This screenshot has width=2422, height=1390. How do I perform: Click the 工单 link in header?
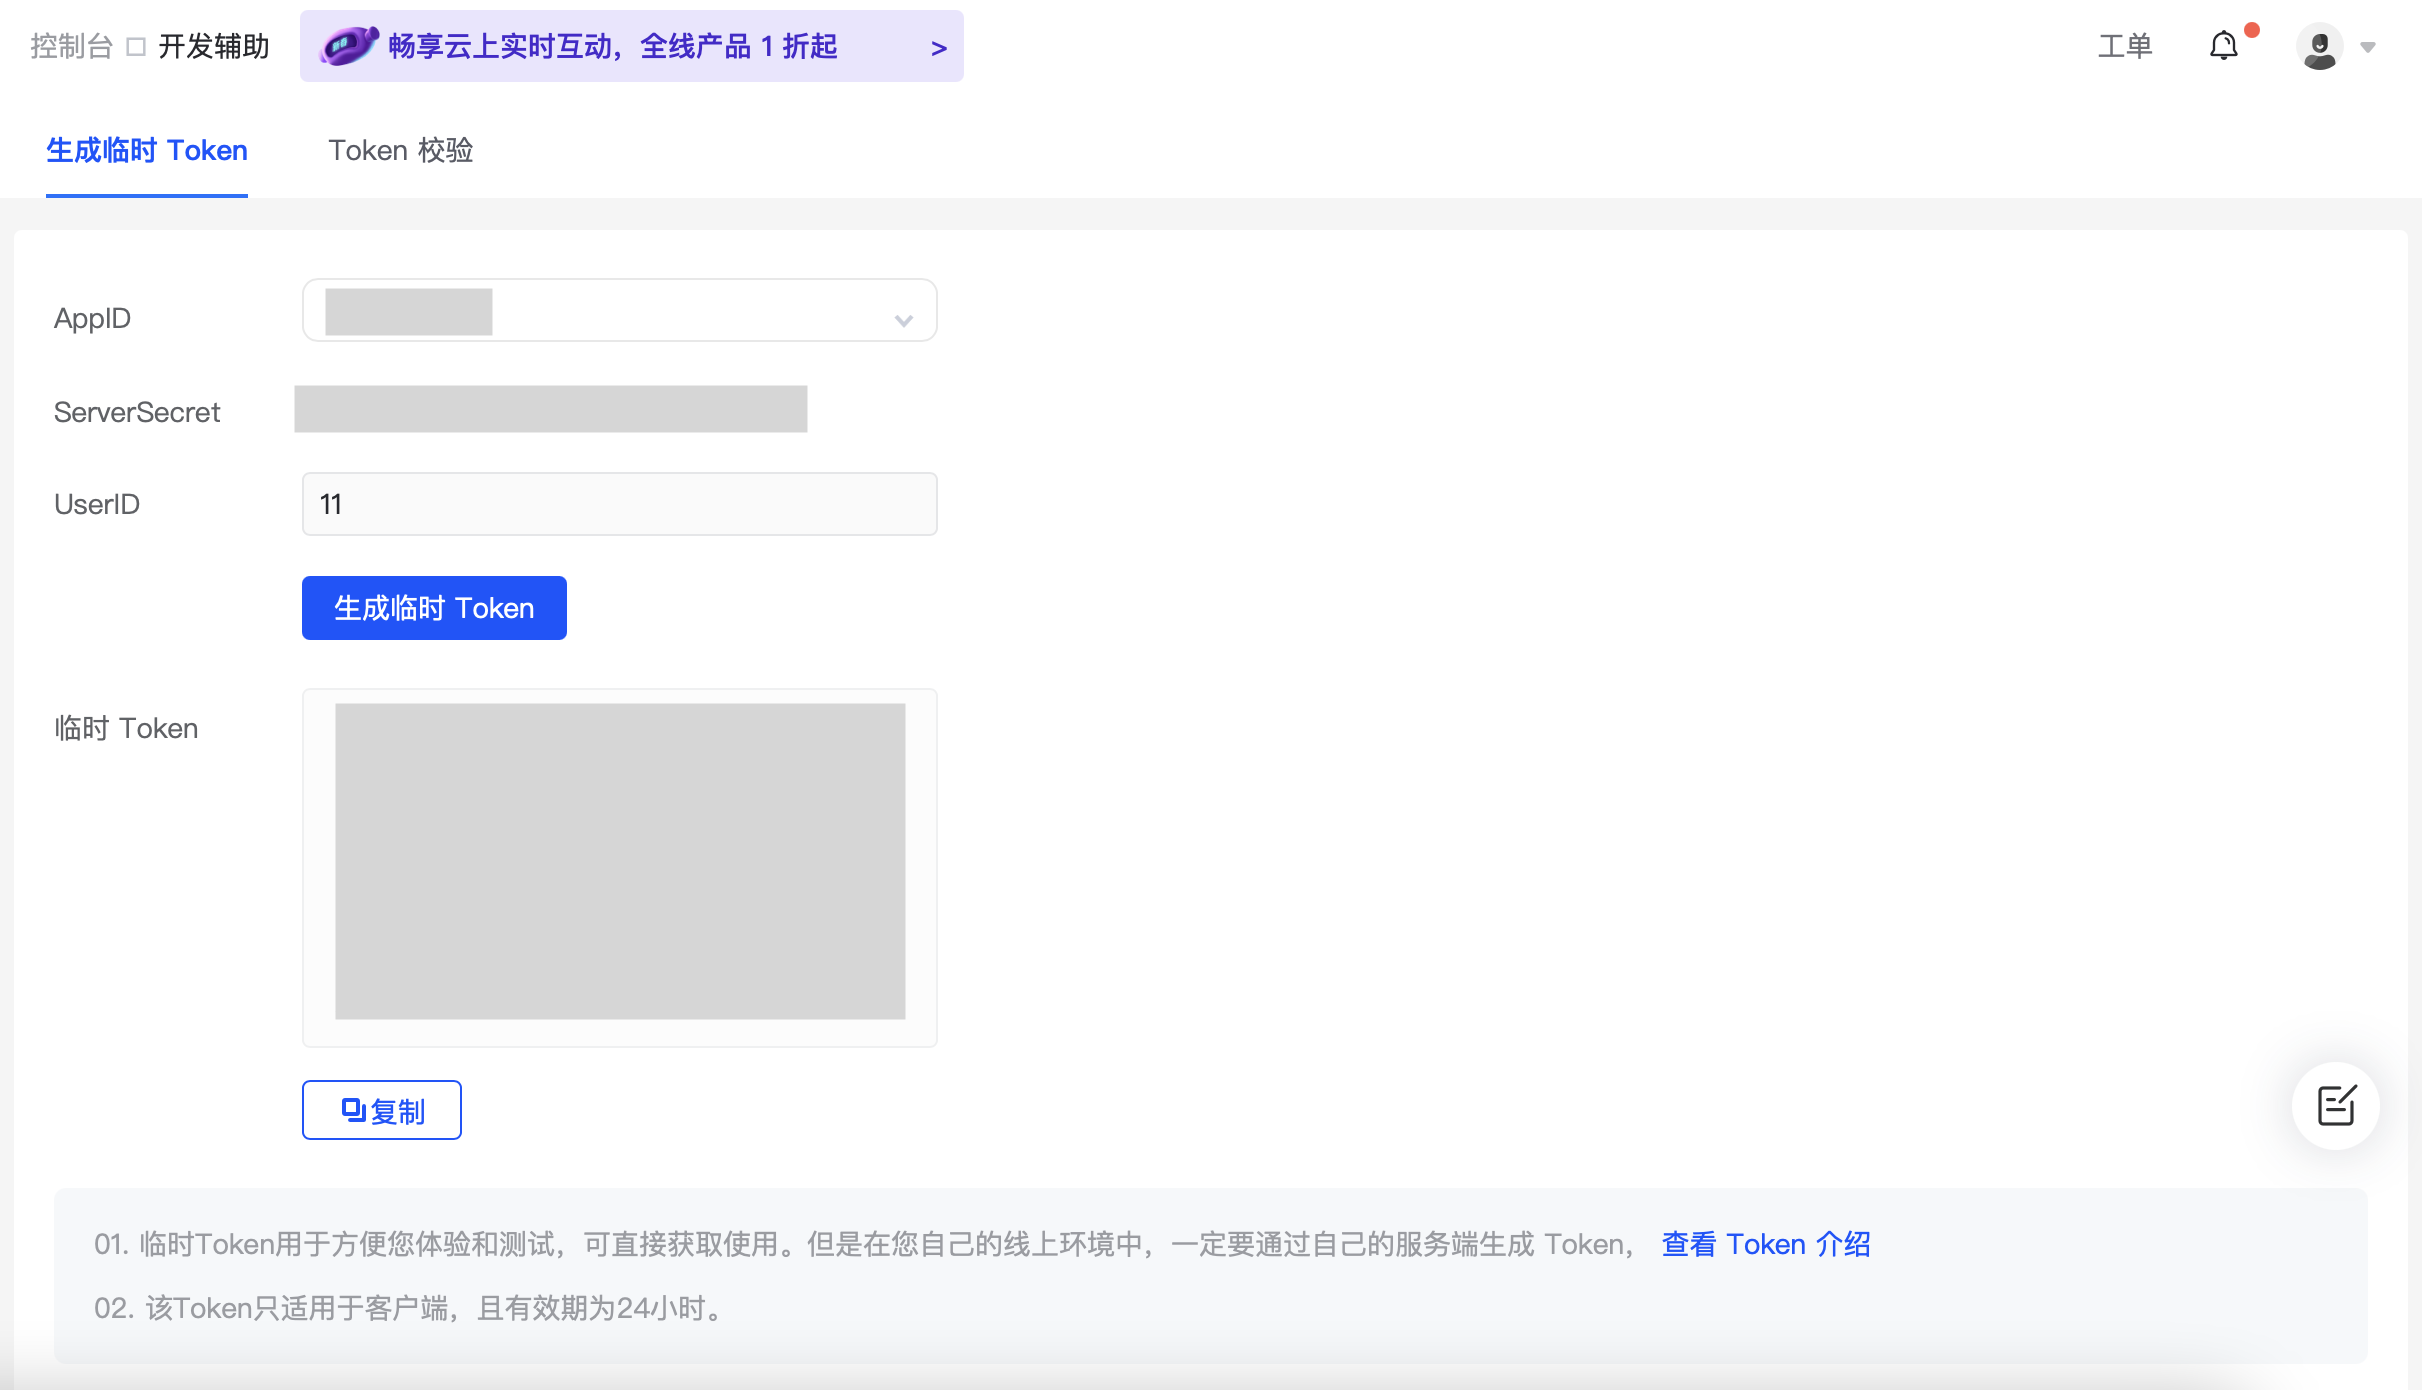[x=2124, y=46]
